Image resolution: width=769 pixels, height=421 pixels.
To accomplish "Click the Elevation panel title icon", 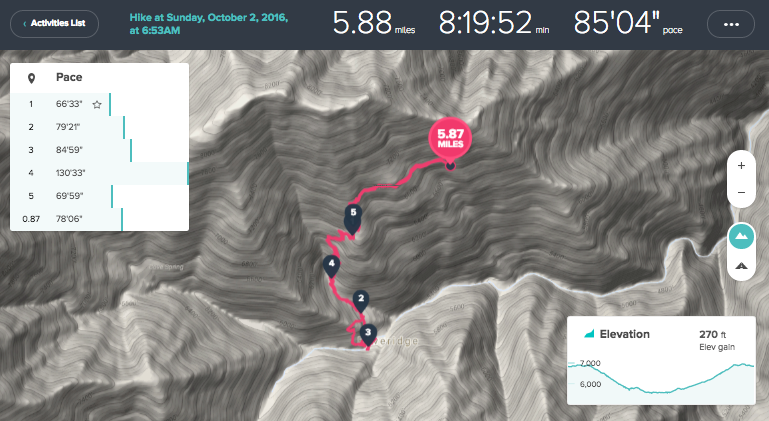I will point(589,334).
